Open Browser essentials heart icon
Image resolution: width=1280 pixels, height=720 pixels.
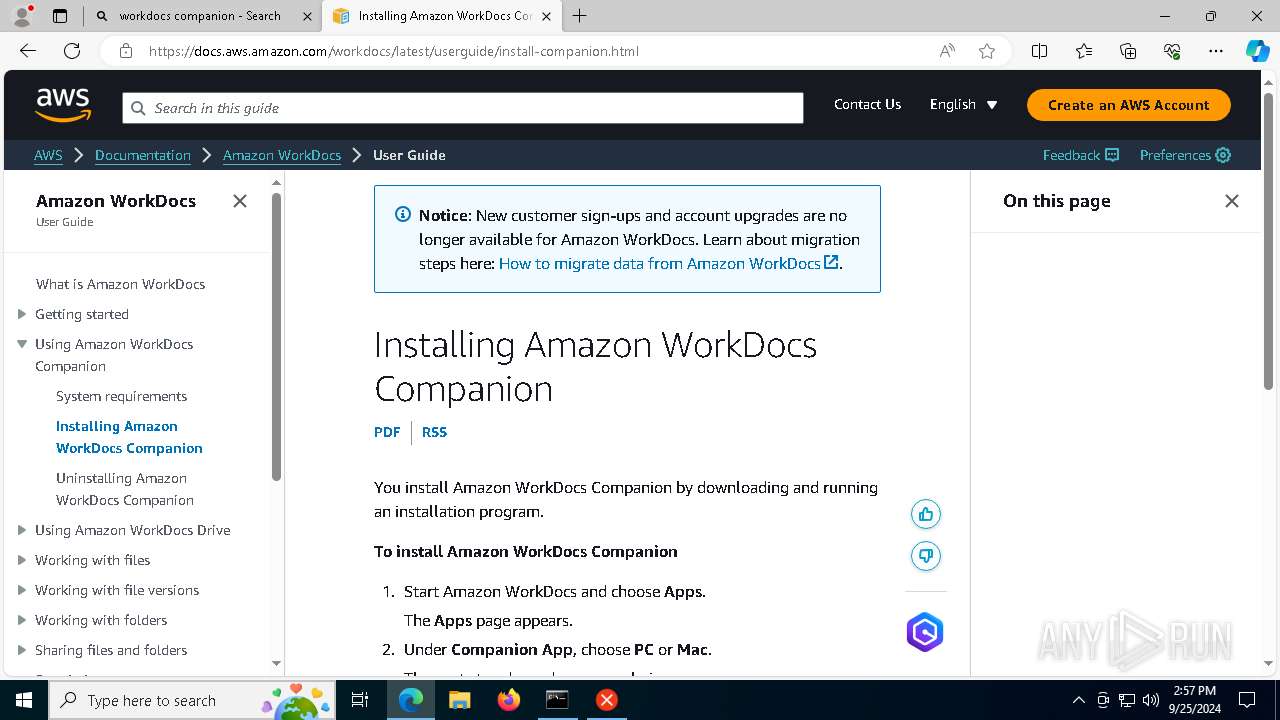coord(1172,51)
